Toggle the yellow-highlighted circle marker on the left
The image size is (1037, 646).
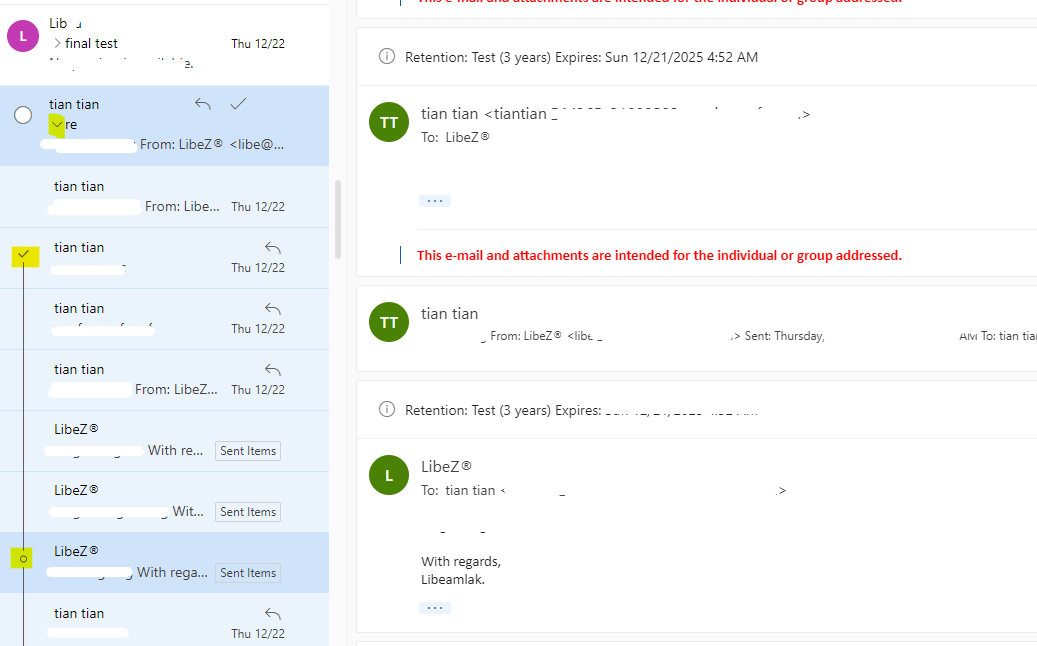tap(22, 558)
